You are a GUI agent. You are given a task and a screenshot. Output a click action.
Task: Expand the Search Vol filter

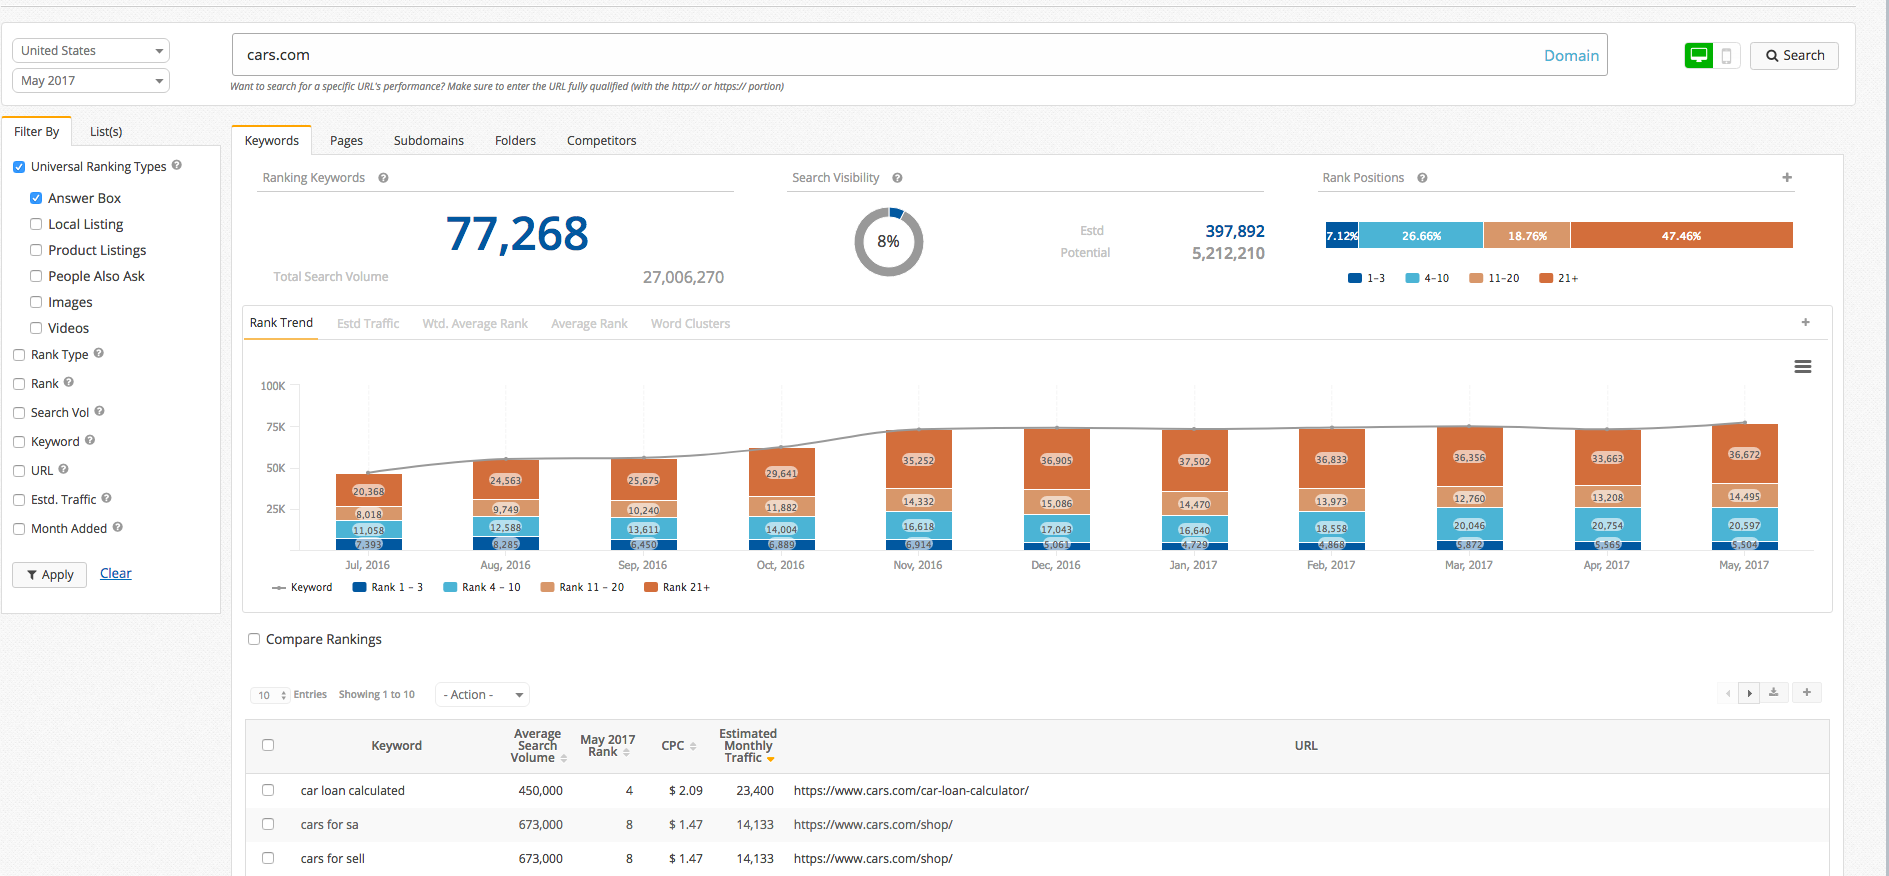point(19,413)
